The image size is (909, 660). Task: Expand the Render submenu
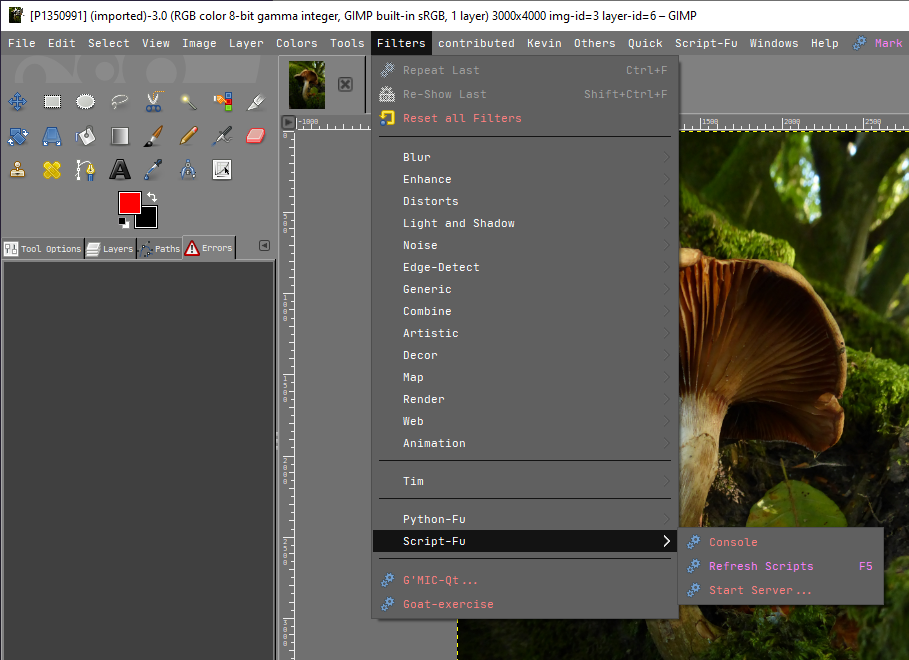[525, 400]
